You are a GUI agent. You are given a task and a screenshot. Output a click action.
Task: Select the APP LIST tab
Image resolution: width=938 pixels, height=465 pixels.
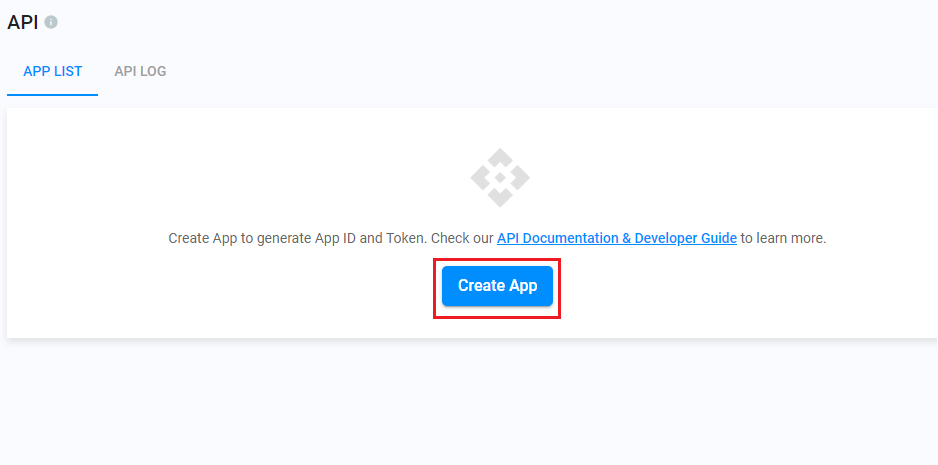coord(53,71)
